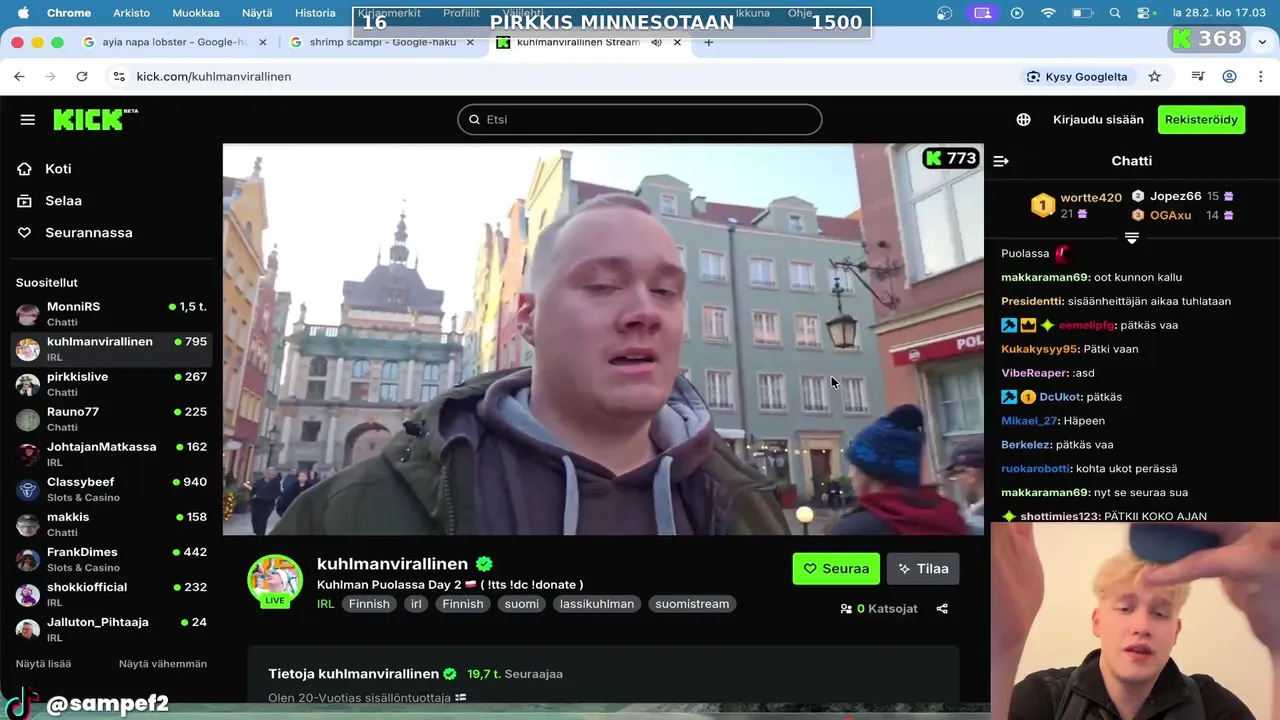Image resolution: width=1280 pixels, height=720 pixels.
Task: Click username makkaraman69 saying oot kunnon kallu
Action: point(1045,277)
